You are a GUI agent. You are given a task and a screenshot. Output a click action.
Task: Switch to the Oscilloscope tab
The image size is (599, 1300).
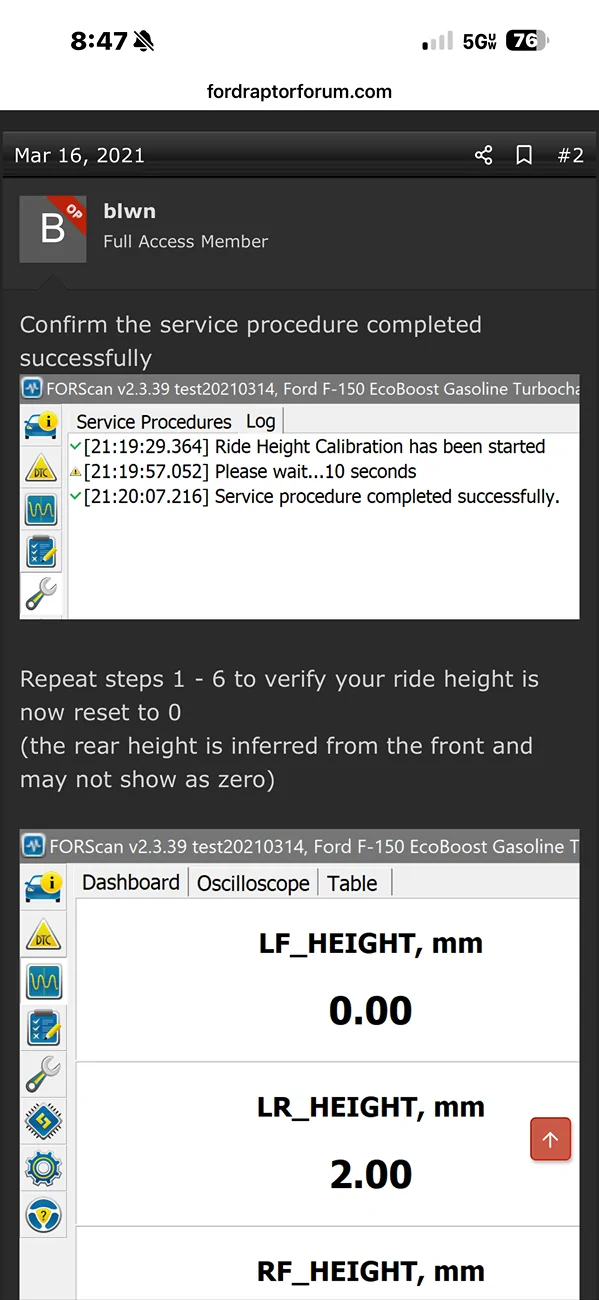pos(253,883)
